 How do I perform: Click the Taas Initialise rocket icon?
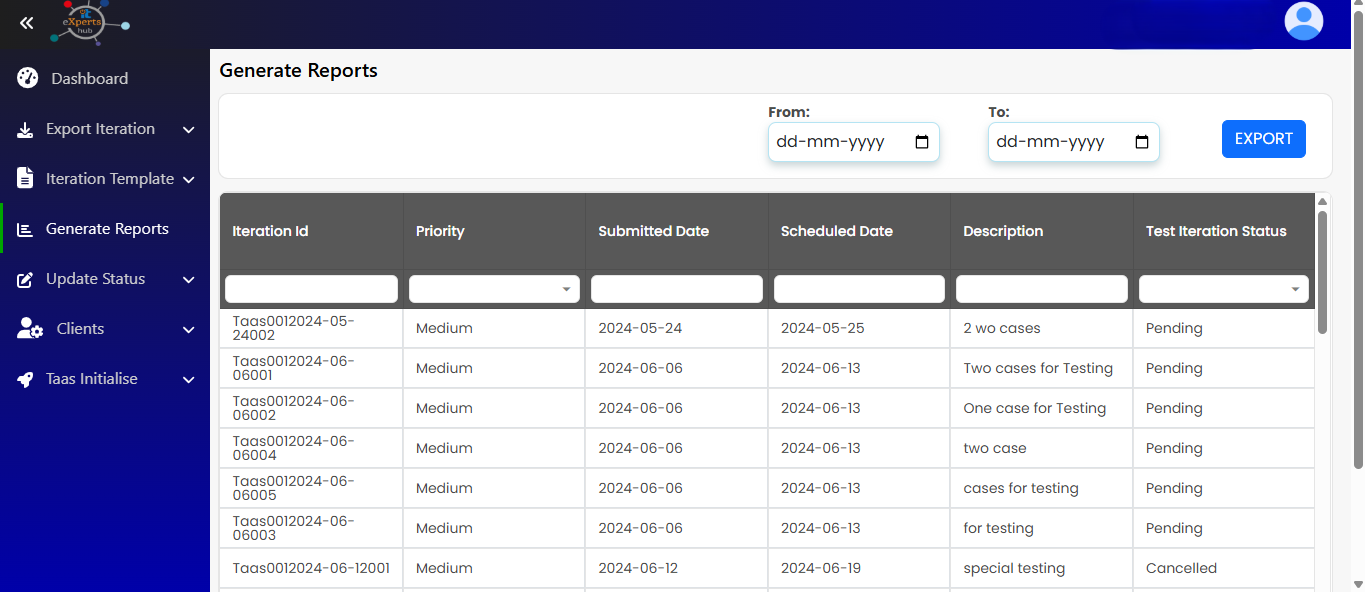point(26,380)
